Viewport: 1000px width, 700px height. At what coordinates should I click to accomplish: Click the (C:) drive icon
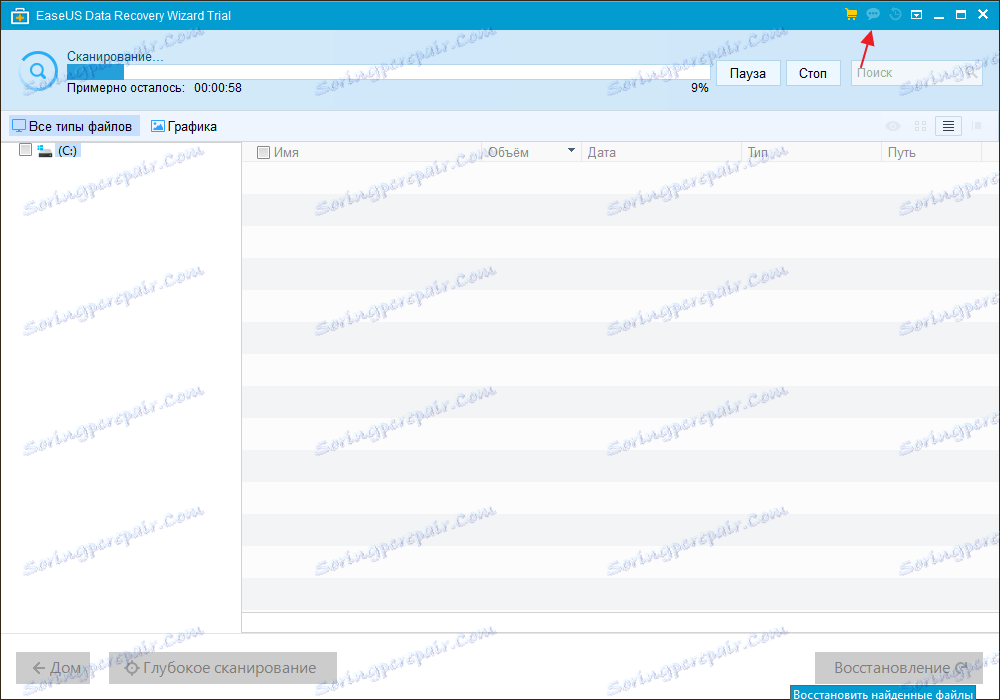45,150
